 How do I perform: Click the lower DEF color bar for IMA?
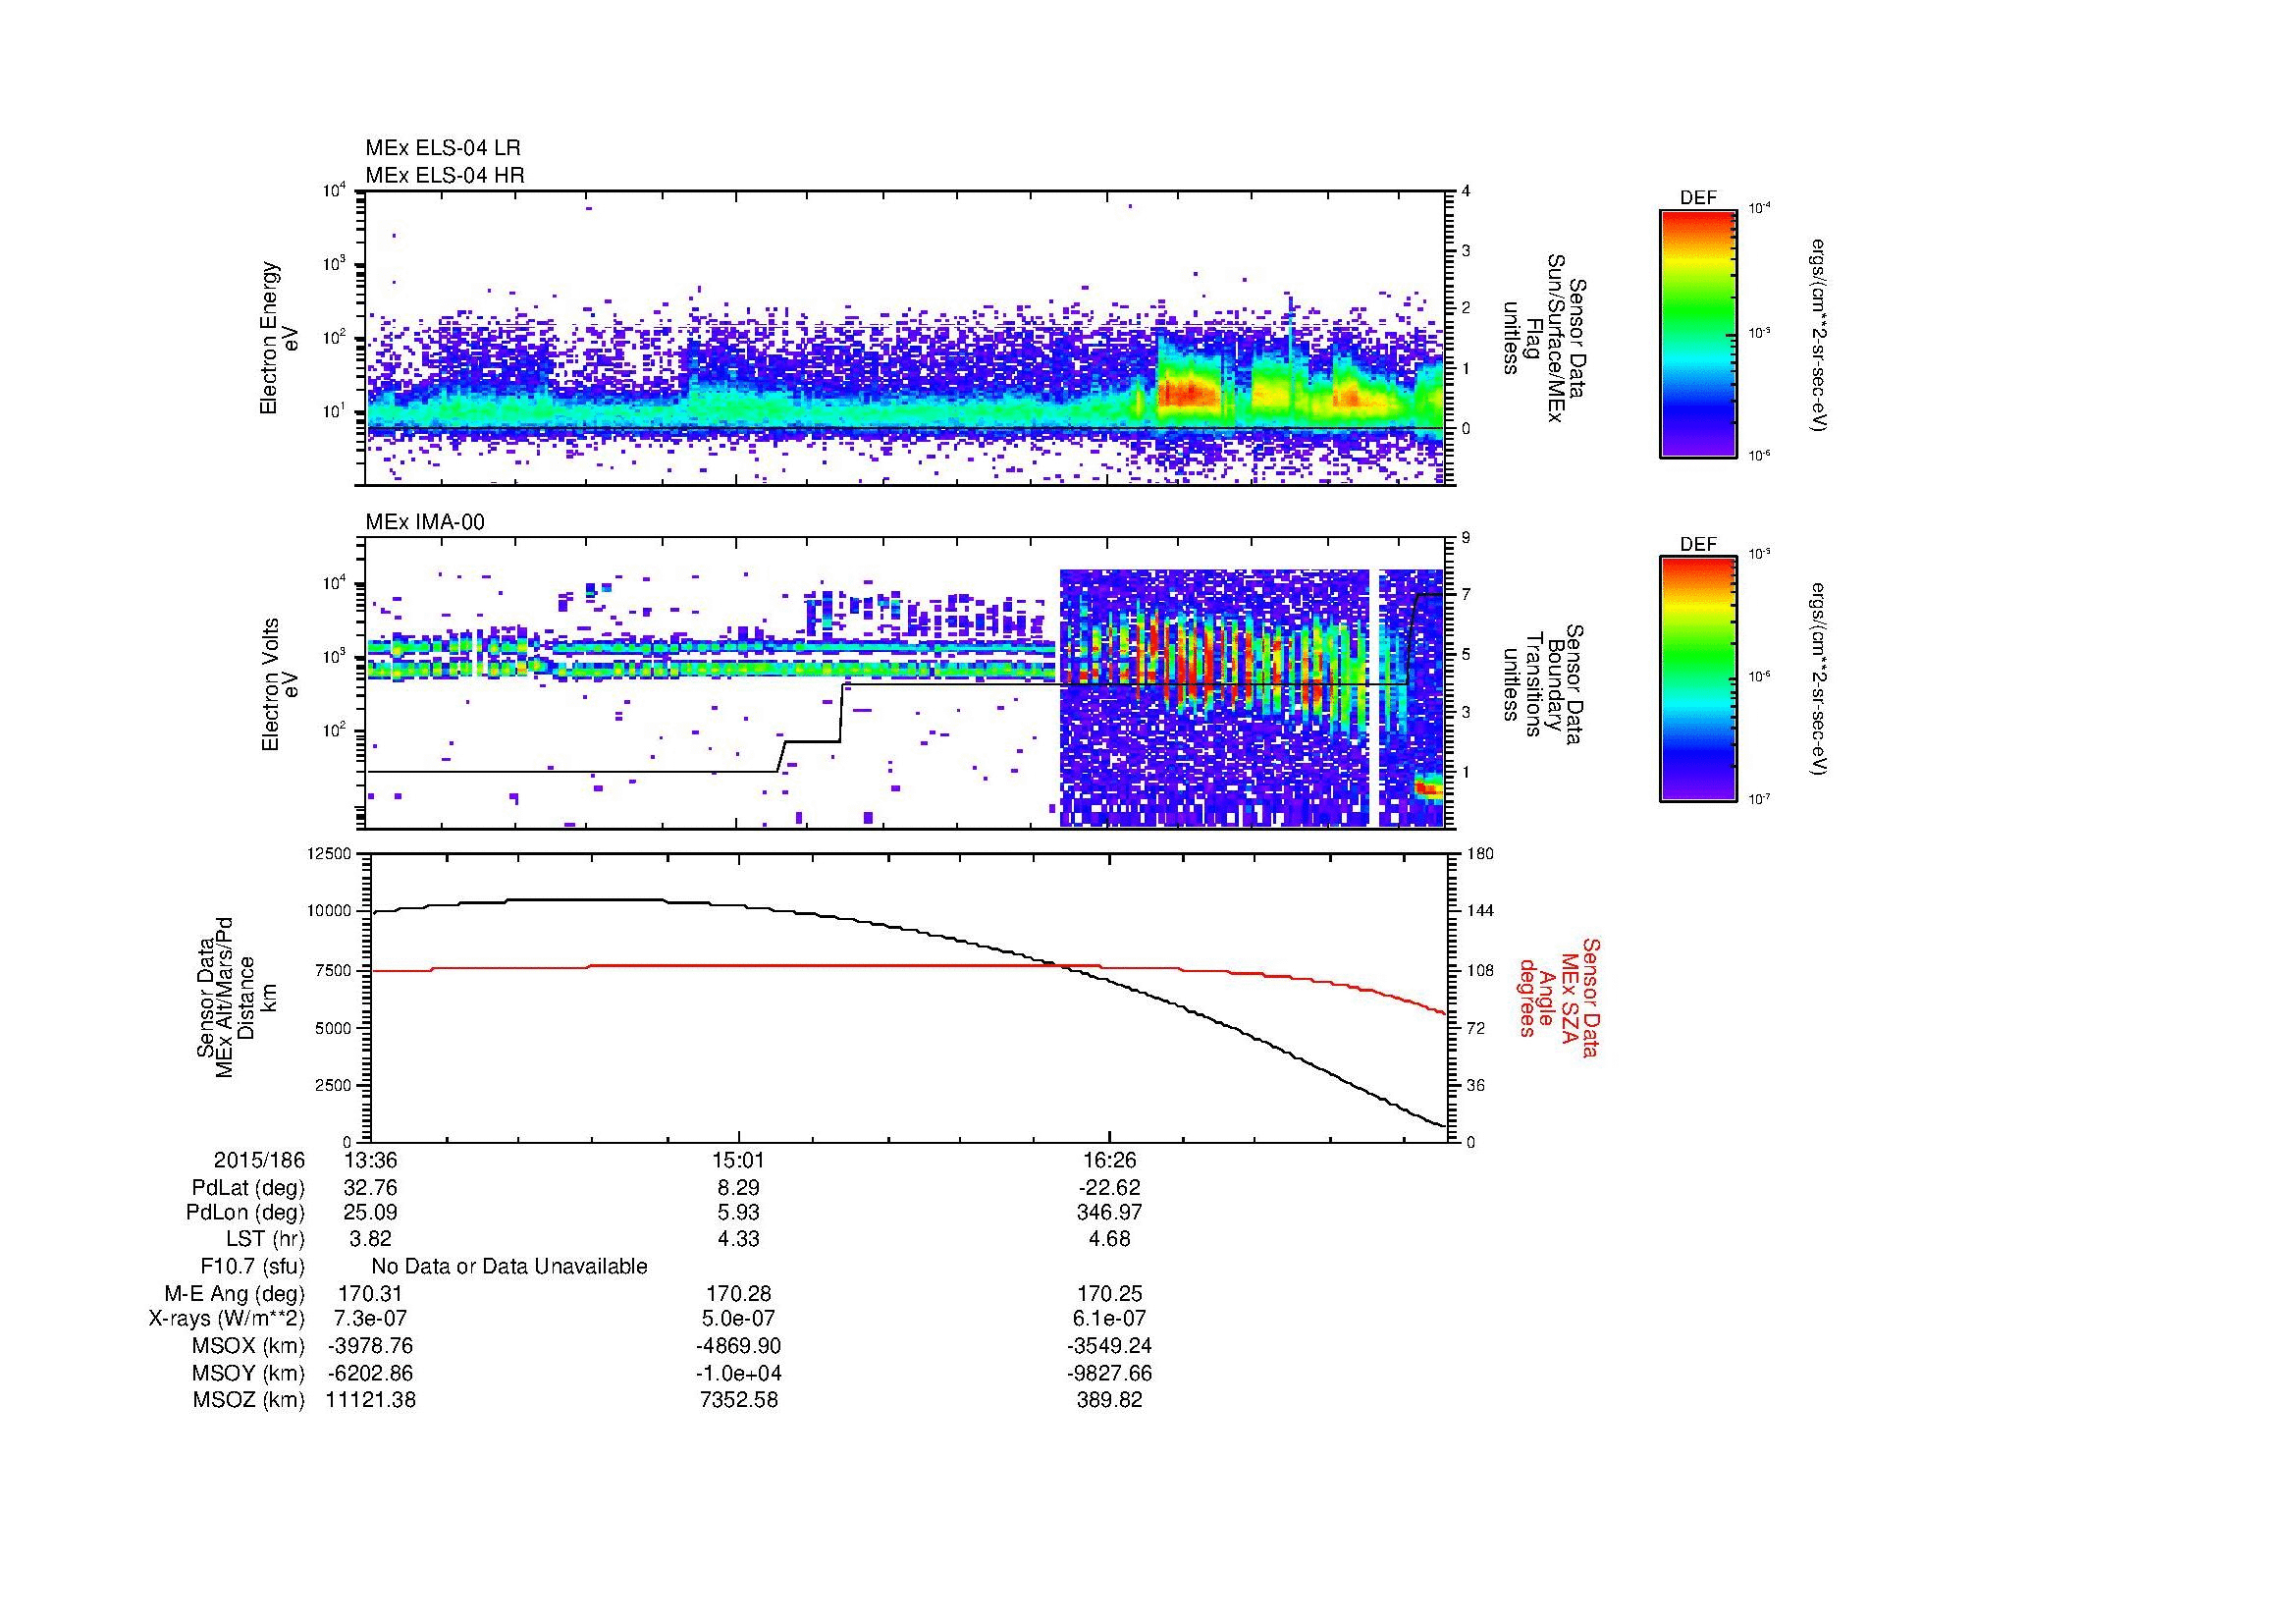[1697, 679]
